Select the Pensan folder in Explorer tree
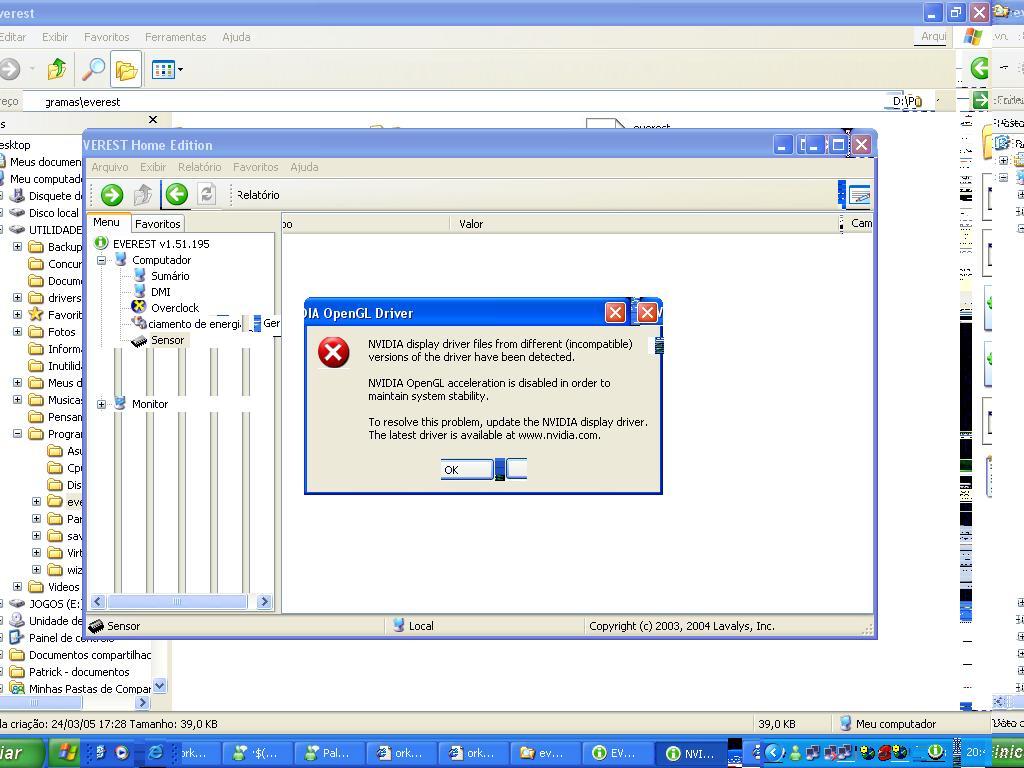This screenshot has height=768, width=1024. 65,416
